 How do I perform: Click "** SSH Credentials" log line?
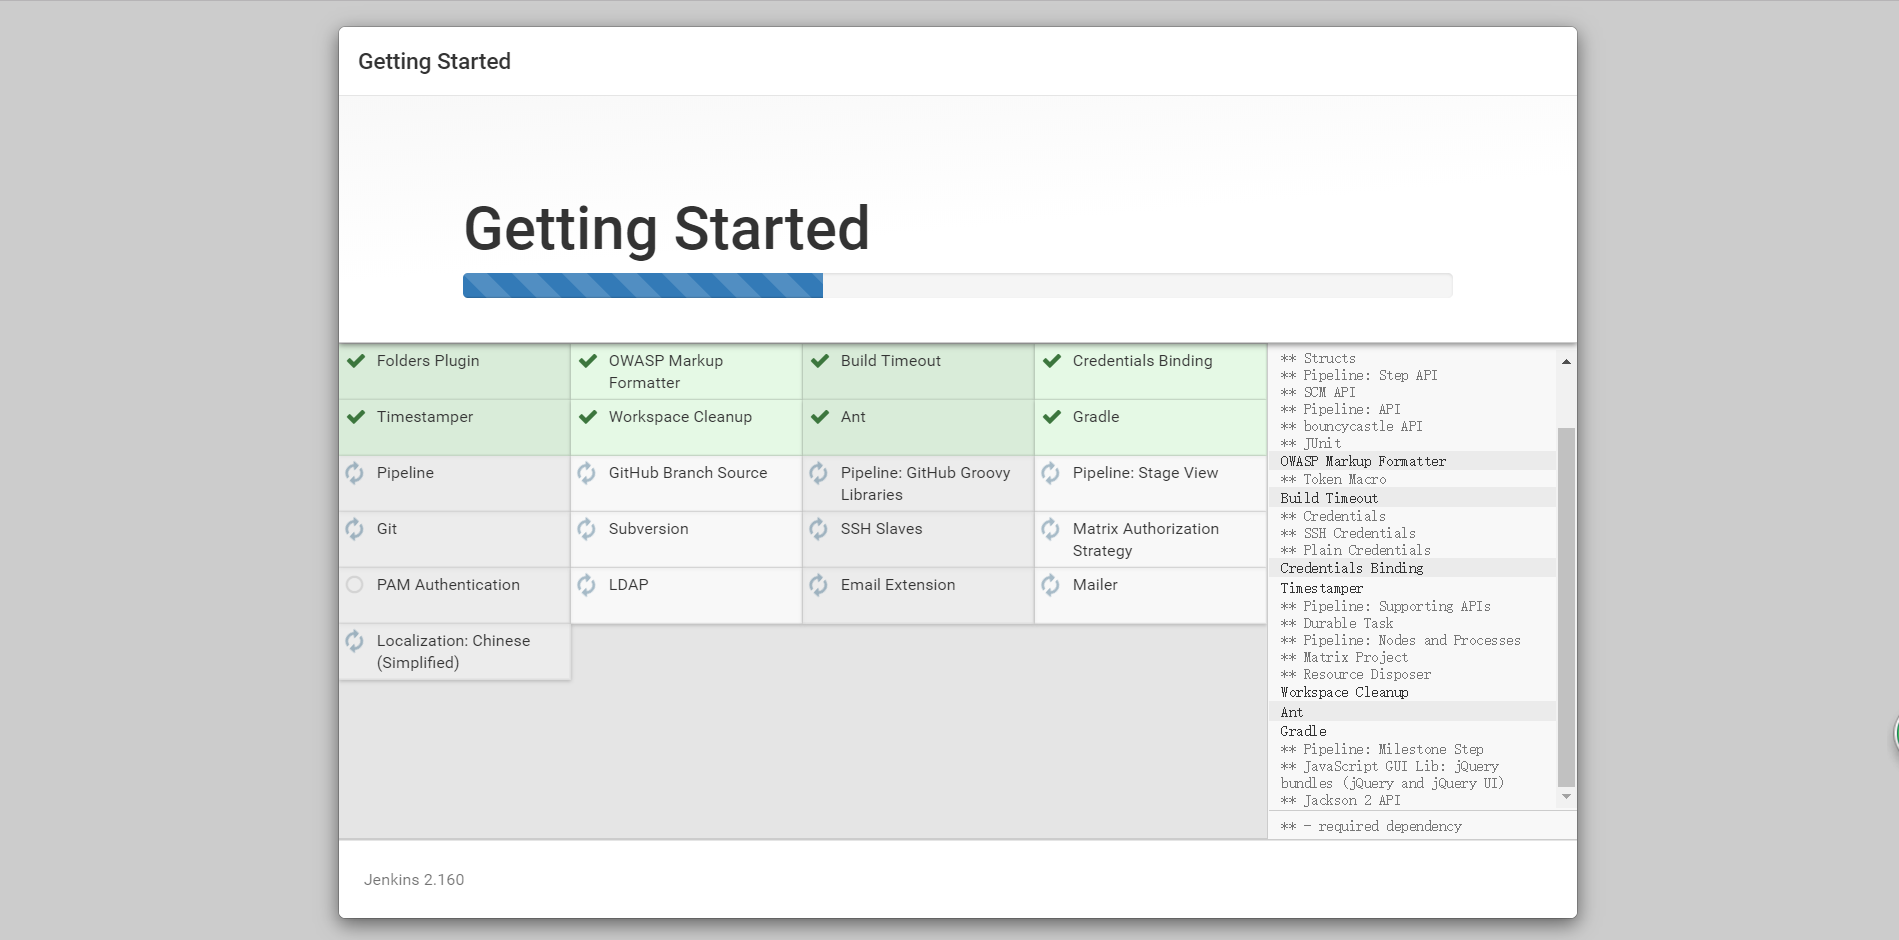[1348, 533]
